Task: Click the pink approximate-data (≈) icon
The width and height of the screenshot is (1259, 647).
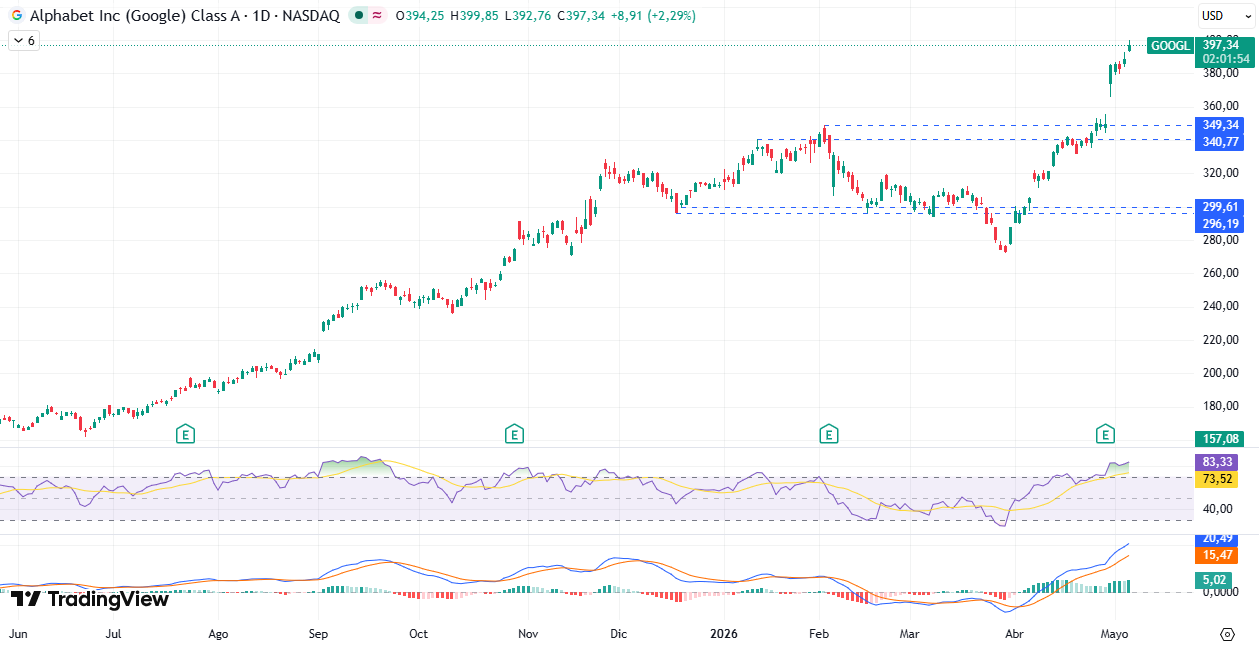Action: [x=377, y=16]
